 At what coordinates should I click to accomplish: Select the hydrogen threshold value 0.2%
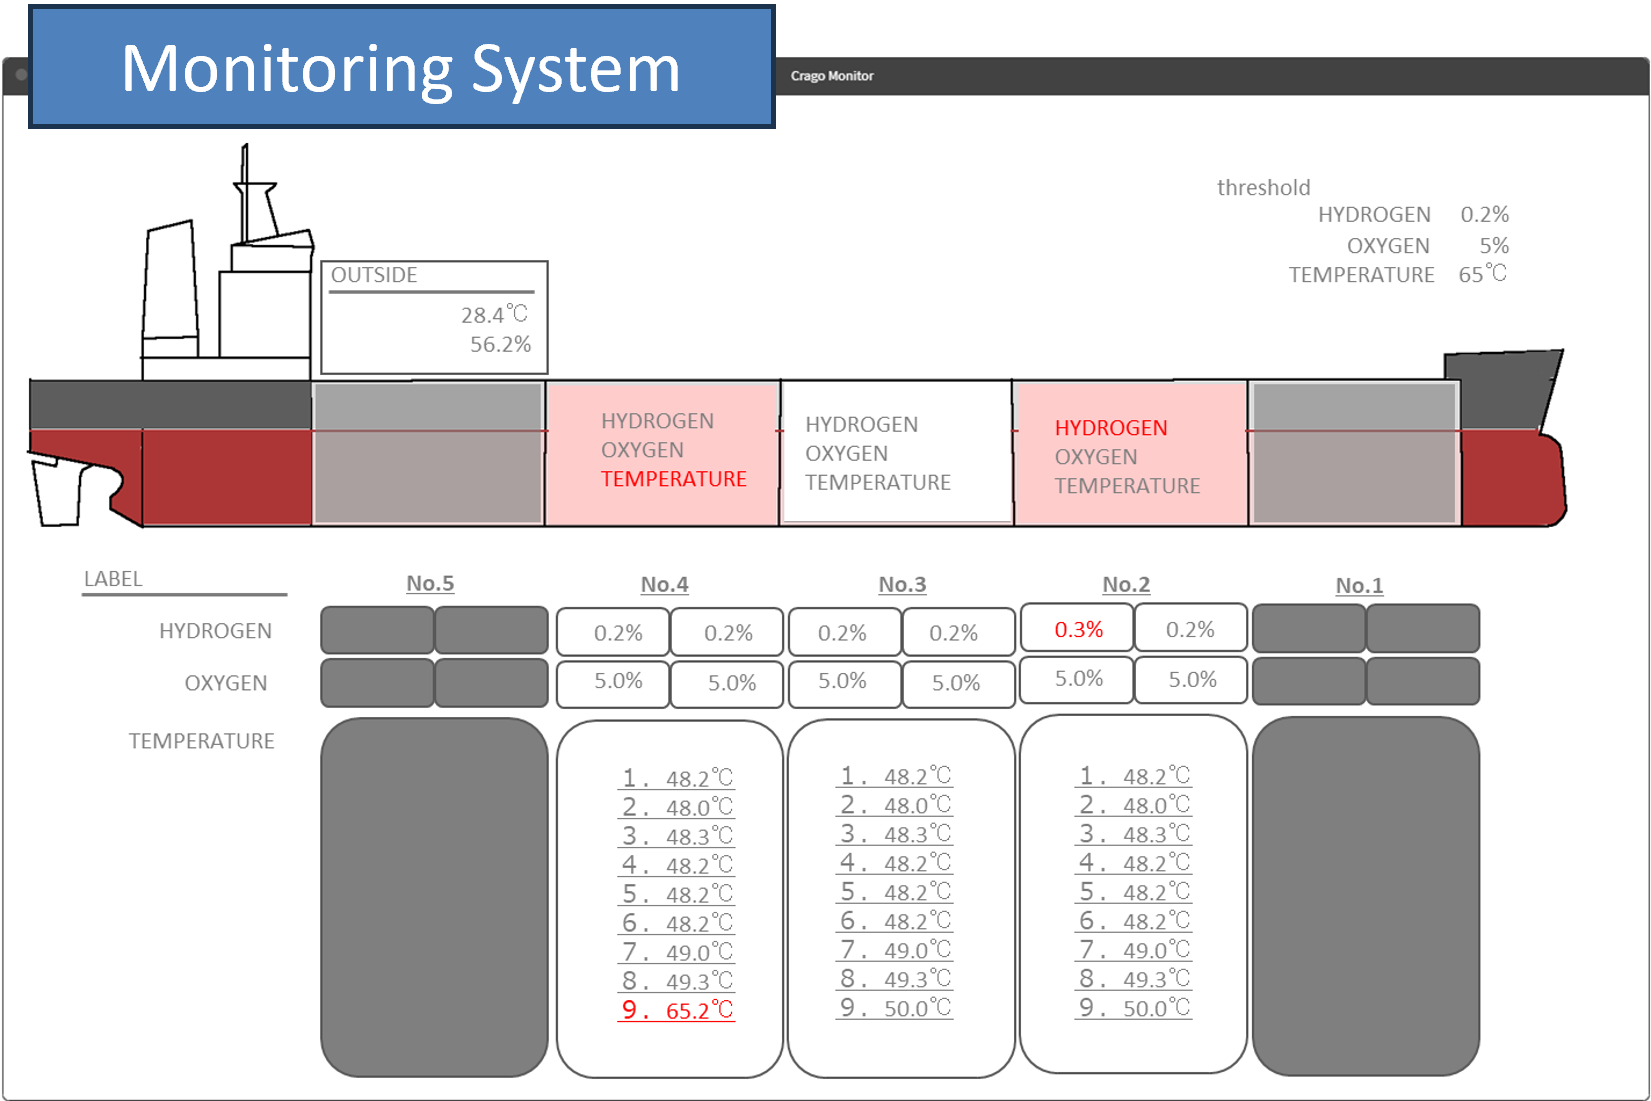[1484, 215]
